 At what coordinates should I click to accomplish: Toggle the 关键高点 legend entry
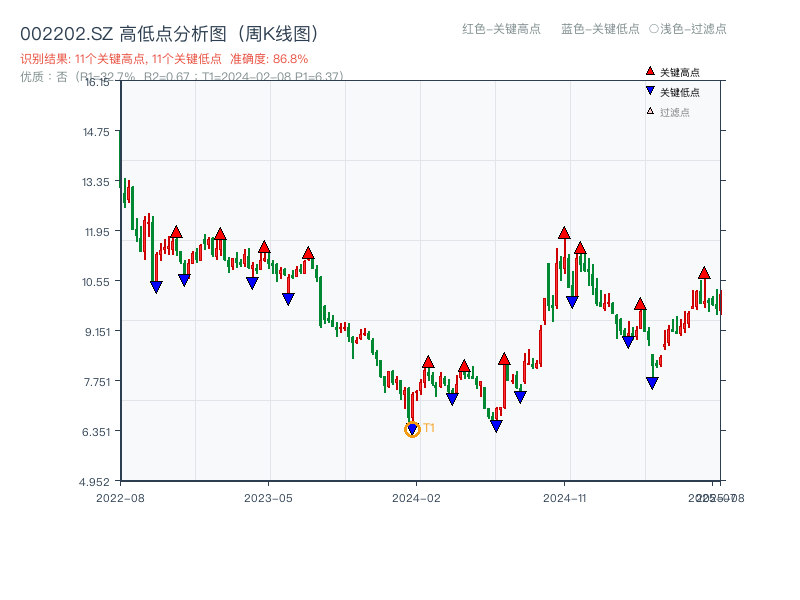click(679, 72)
